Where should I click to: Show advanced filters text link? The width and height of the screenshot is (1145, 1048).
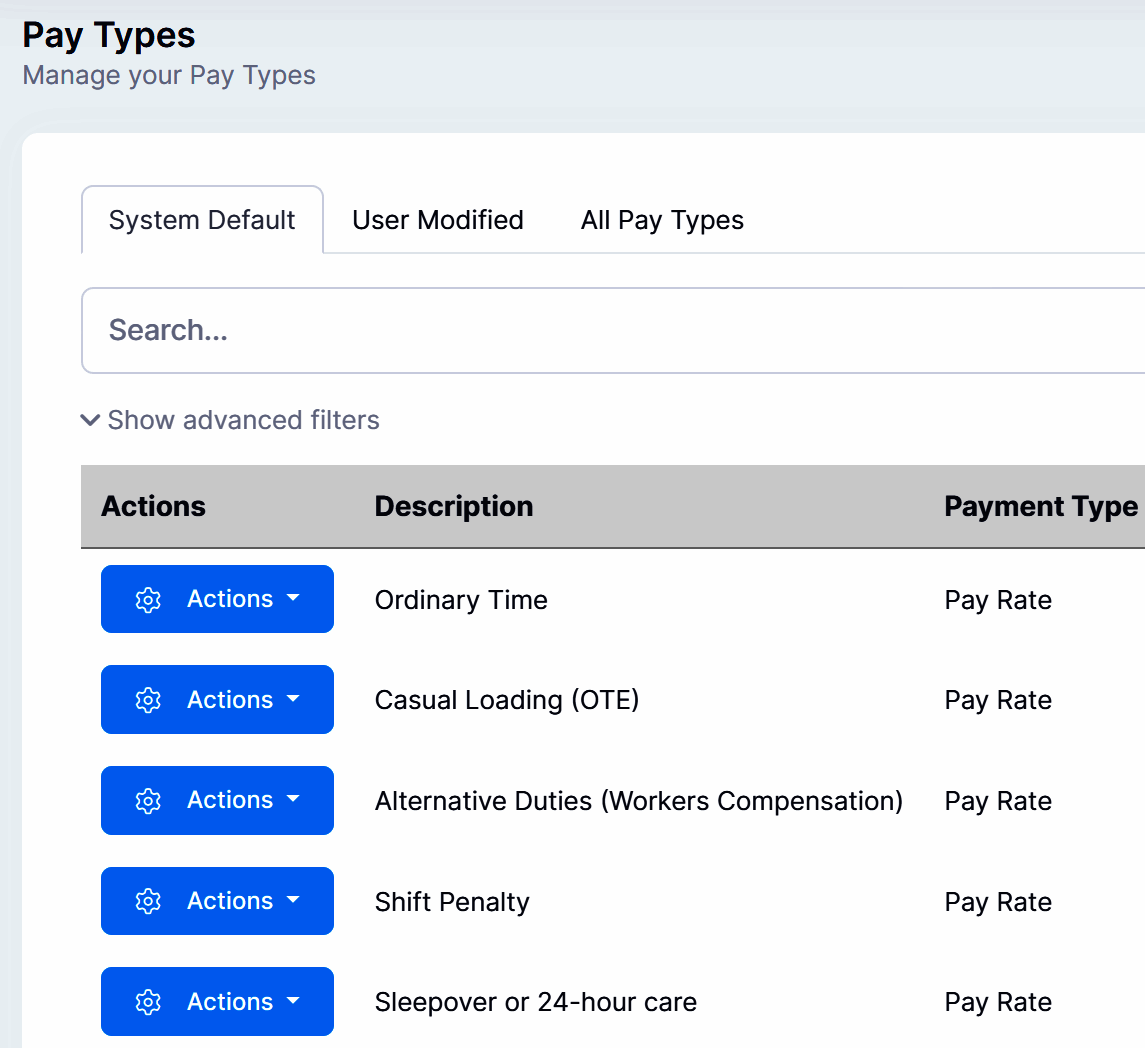point(243,420)
